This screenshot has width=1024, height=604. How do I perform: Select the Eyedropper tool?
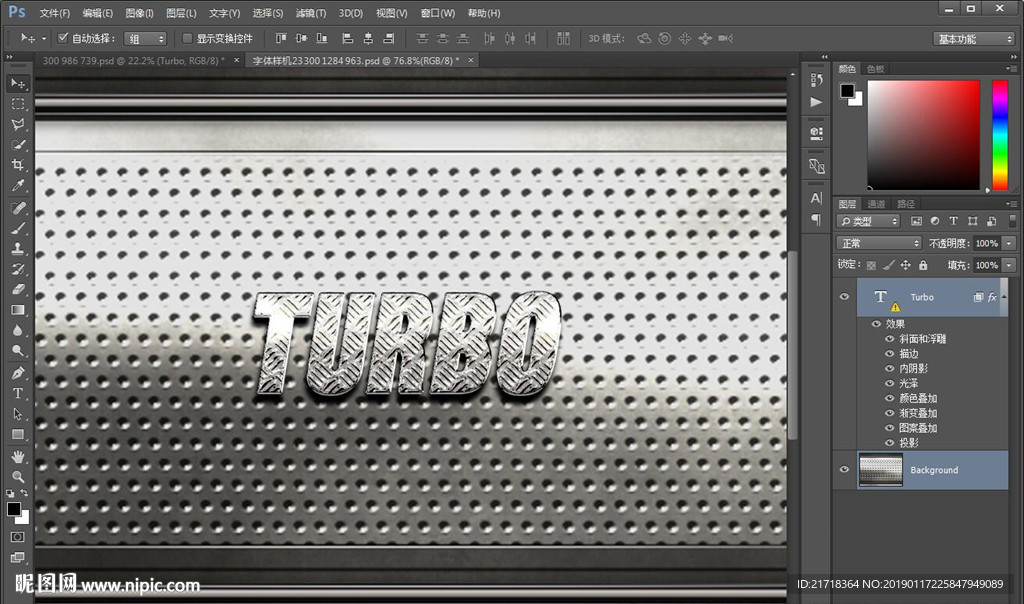click(x=18, y=186)
